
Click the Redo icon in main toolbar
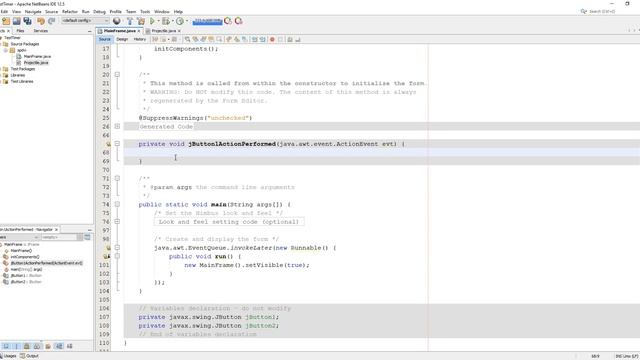click(x=51, y=21)
